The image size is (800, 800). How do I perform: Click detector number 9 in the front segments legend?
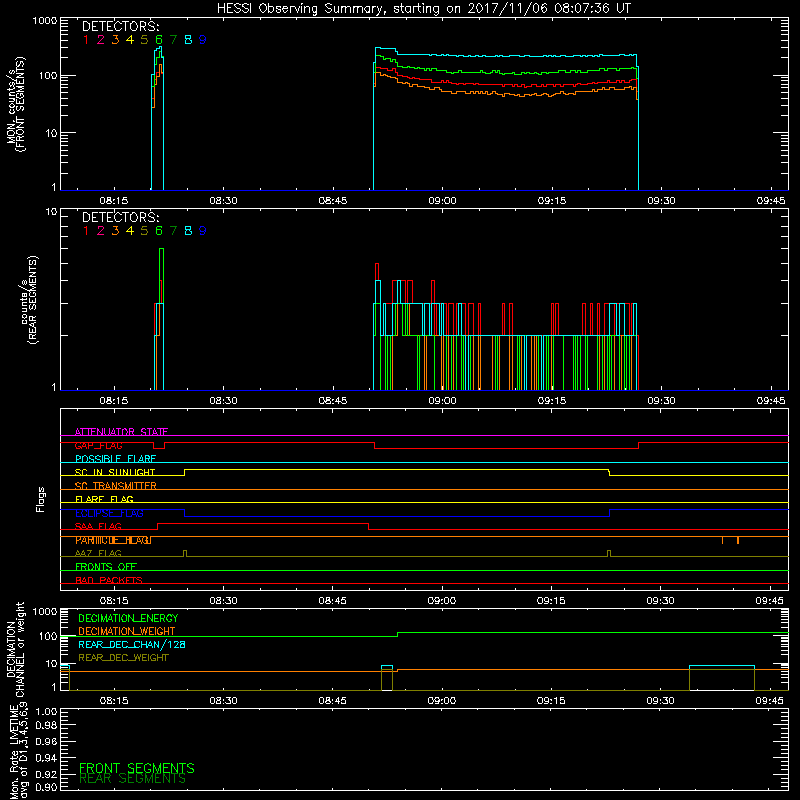click(x=203, y=40)
